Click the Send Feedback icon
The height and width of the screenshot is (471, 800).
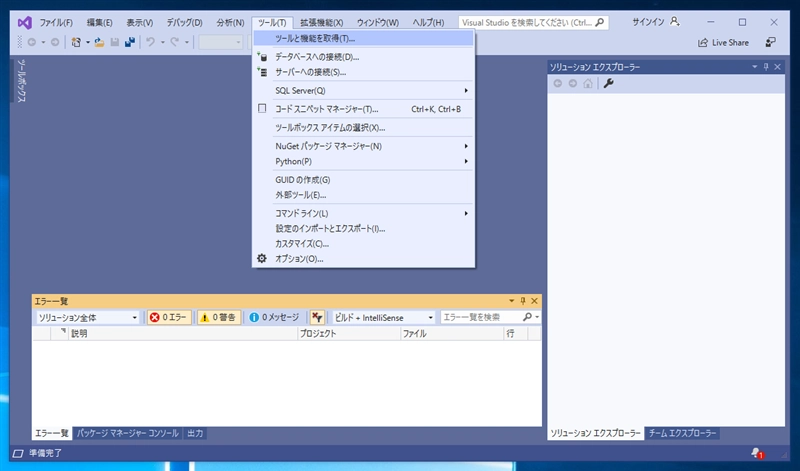(770, 42)
